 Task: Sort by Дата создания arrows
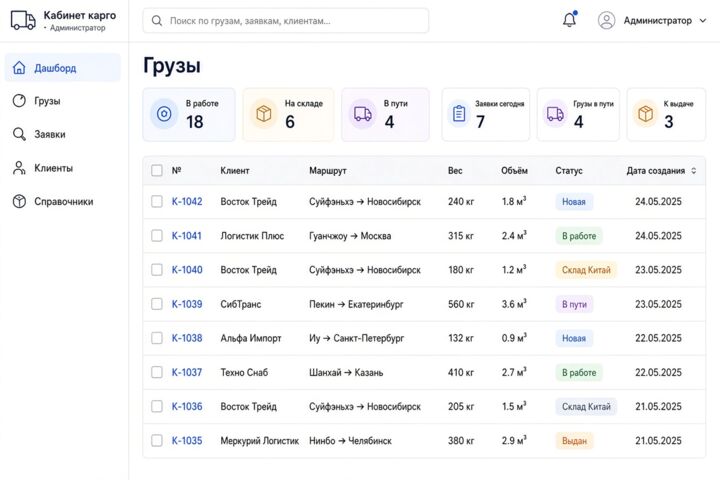[693, 170]
